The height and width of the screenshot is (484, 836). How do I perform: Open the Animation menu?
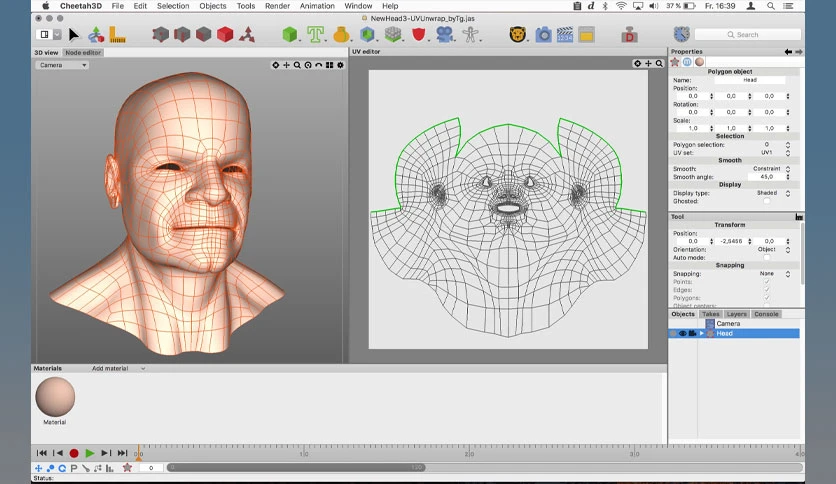(x=317, y=6)
